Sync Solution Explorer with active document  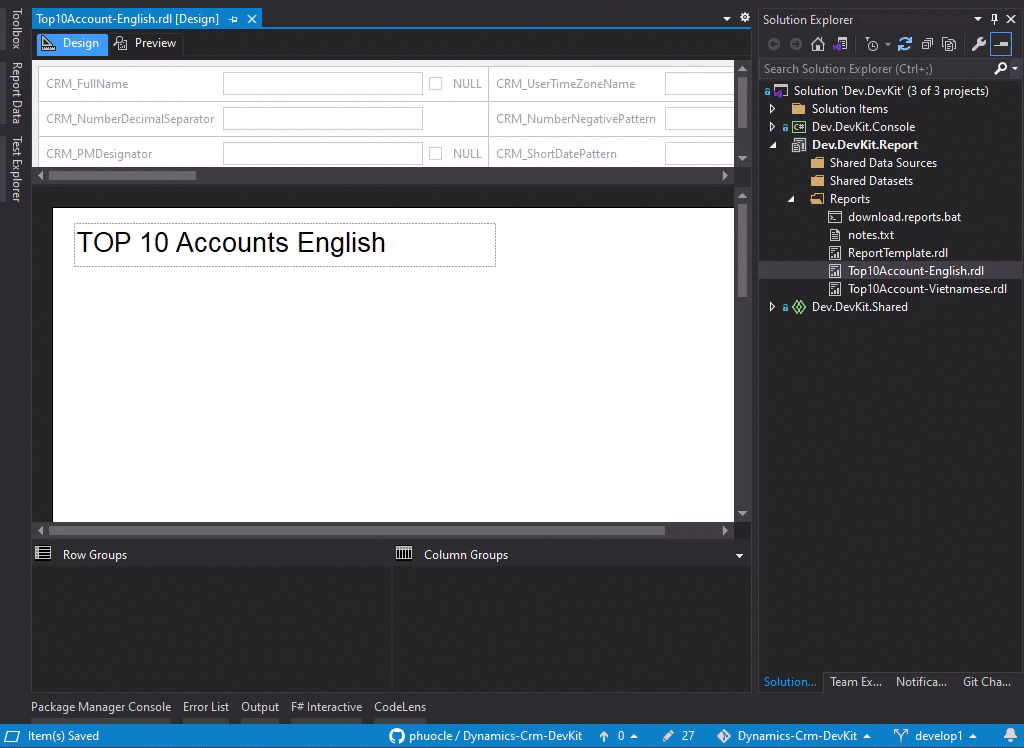pyautogui.click(x=838, y=45)
